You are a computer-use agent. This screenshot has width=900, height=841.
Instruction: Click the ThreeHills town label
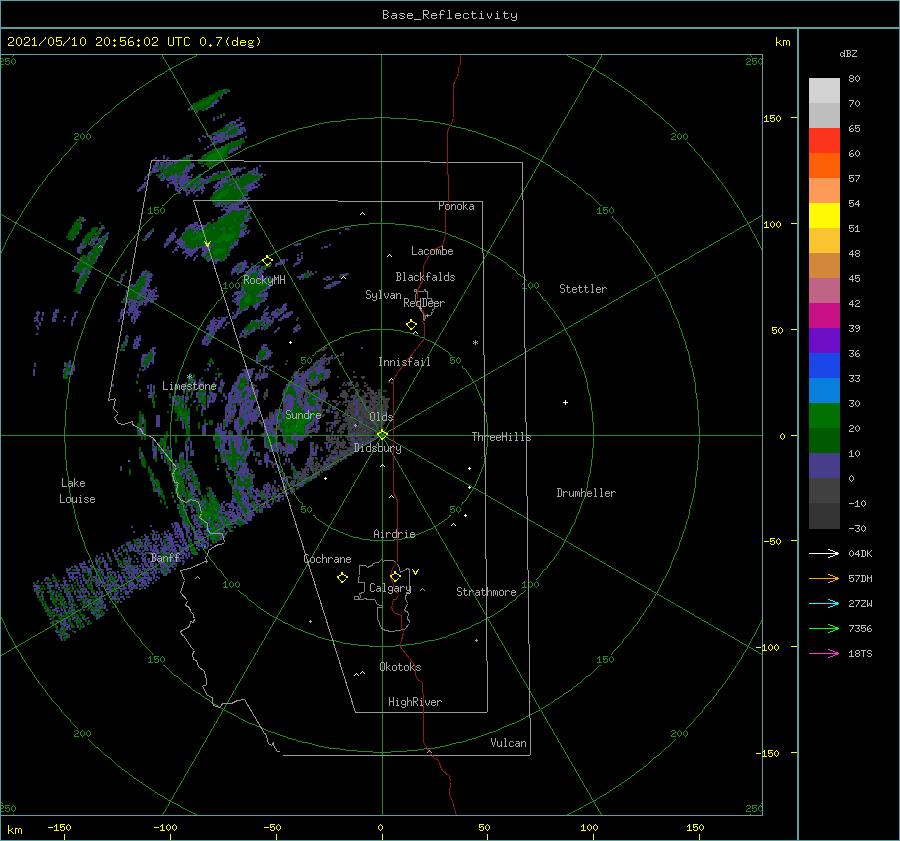[x=502, y=437]
